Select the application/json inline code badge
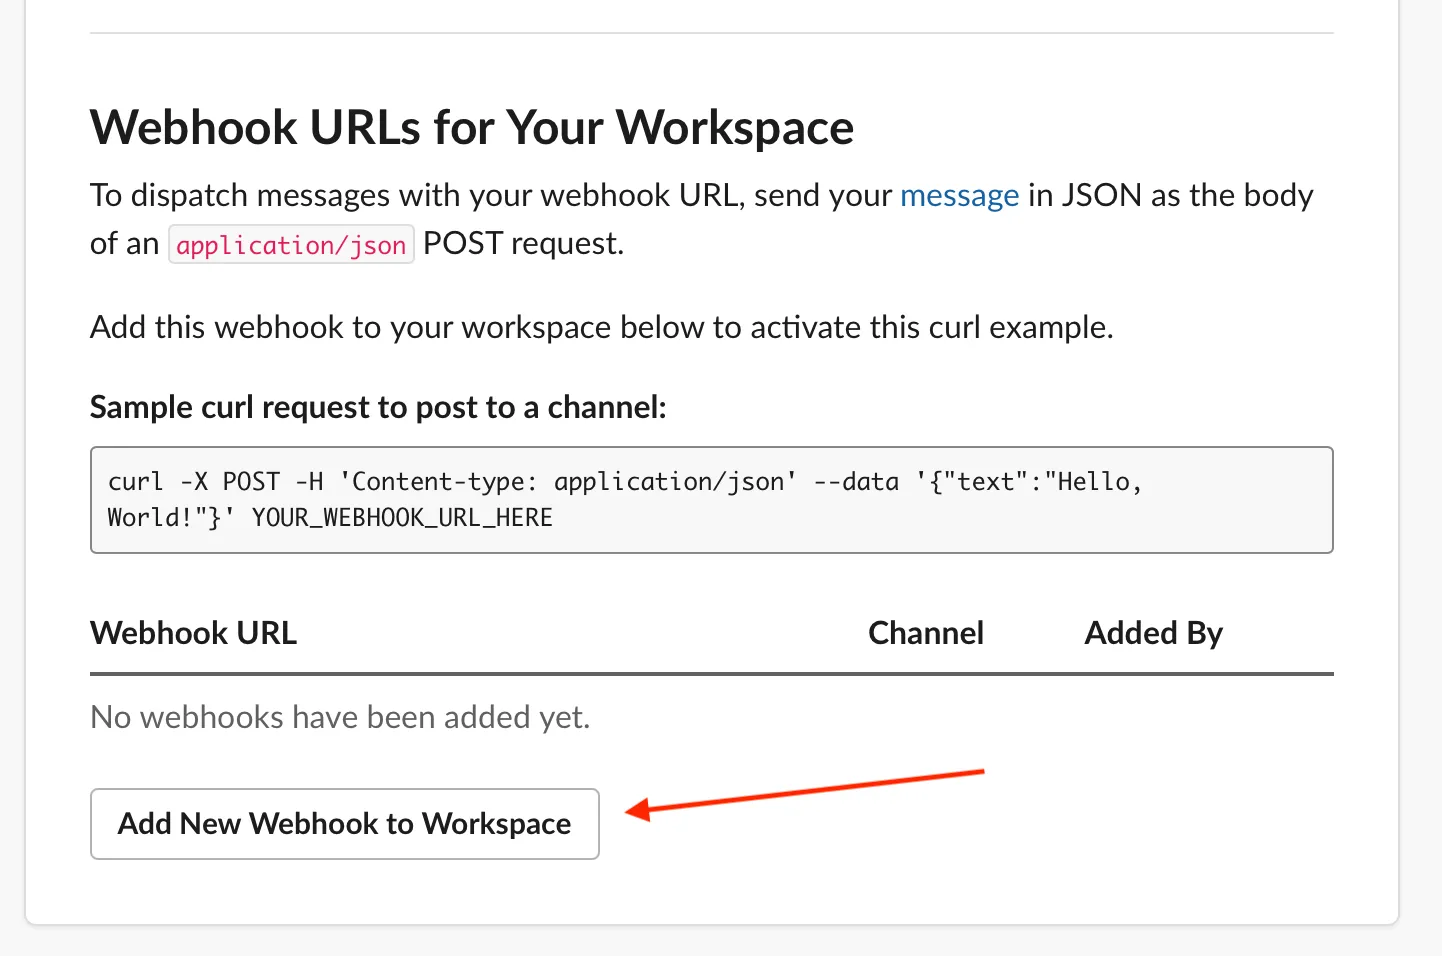 [x=290, y=244]
